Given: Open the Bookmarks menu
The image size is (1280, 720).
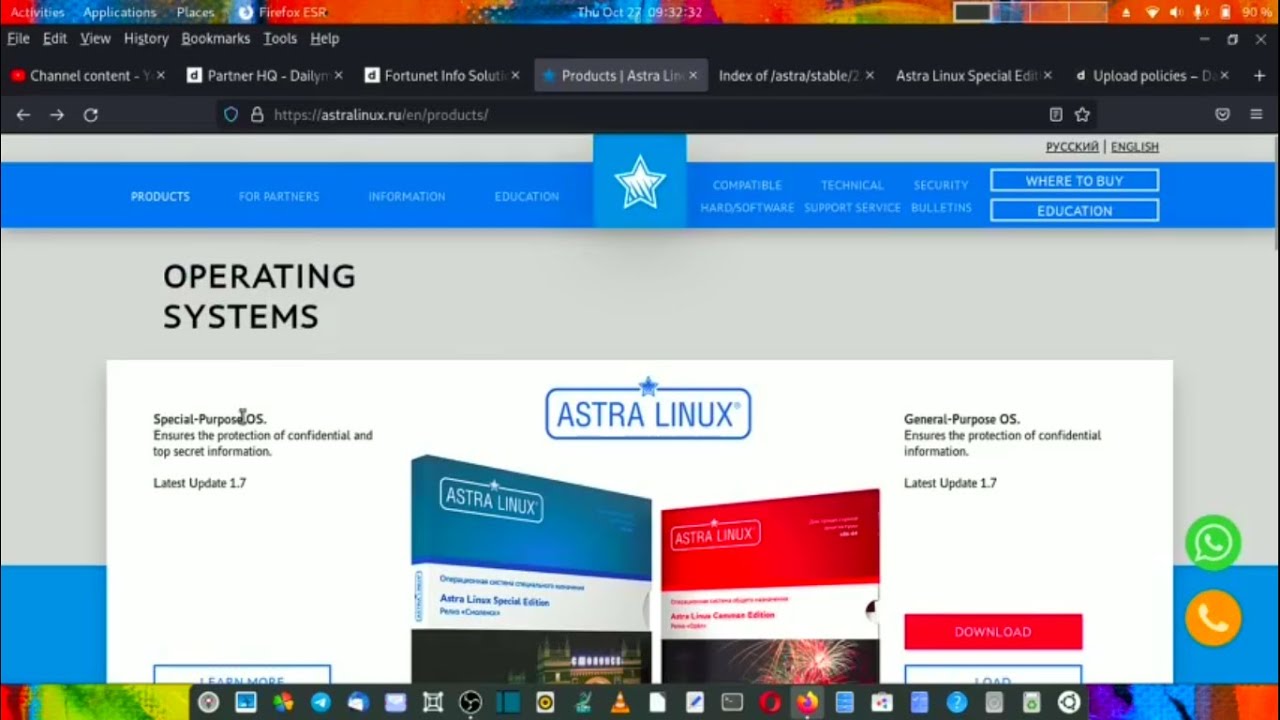Looking at the screenshot, I should pos(216,38).
